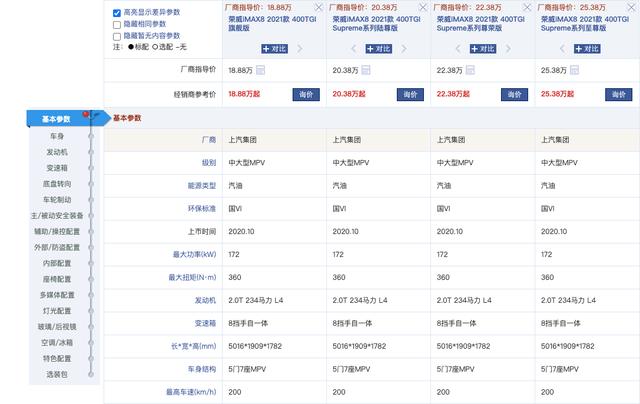The image size is (640, 404).
Task: Move the 22.38万 column left with arrow
Action: tap(458, 49)
